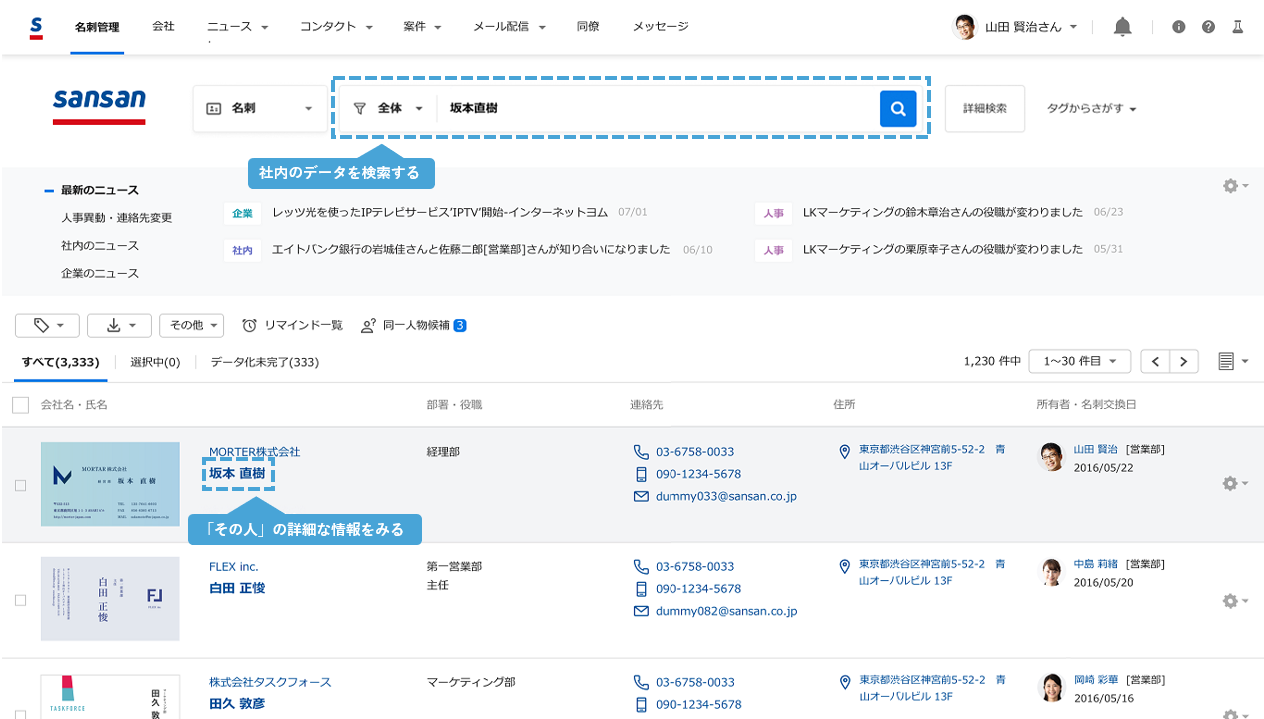The width and height of the screenshot is (1264, 719).
Task: Open FLEX inc. company link
Action: 233,567
